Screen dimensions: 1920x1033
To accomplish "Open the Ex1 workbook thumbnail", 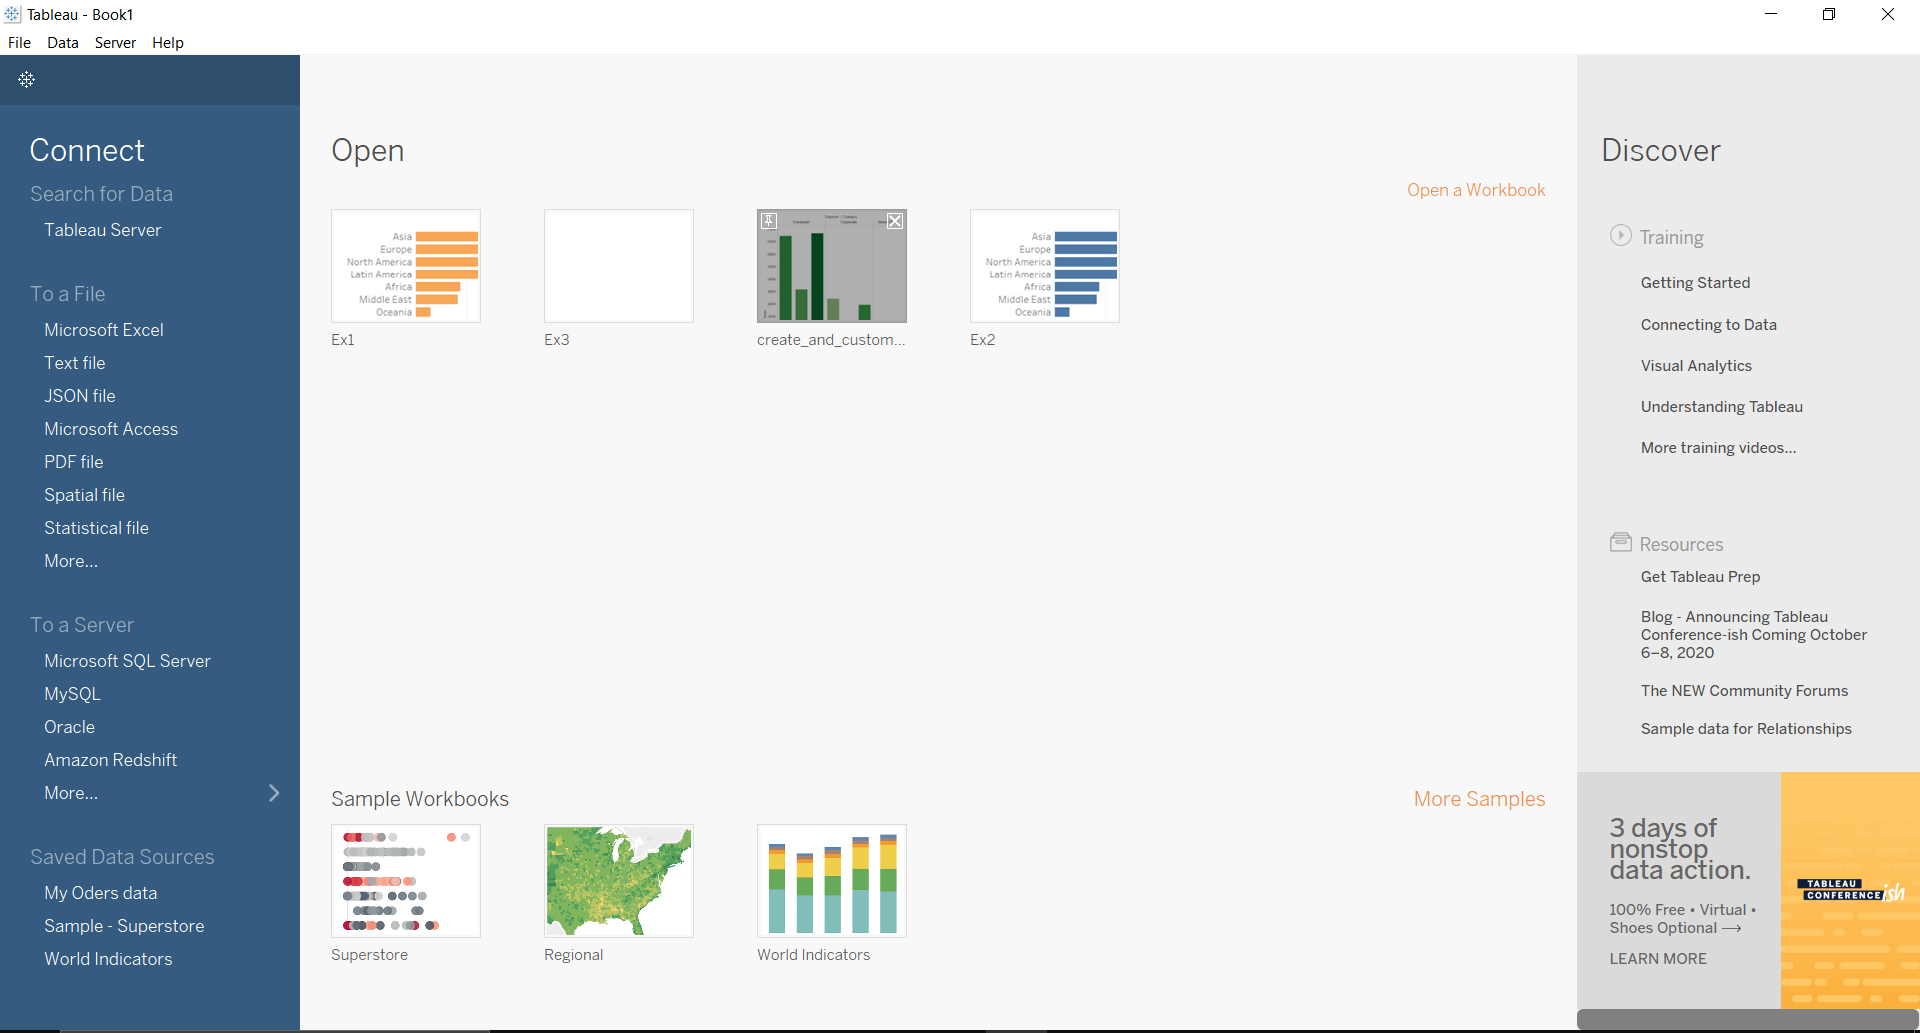I will [406, 266].
